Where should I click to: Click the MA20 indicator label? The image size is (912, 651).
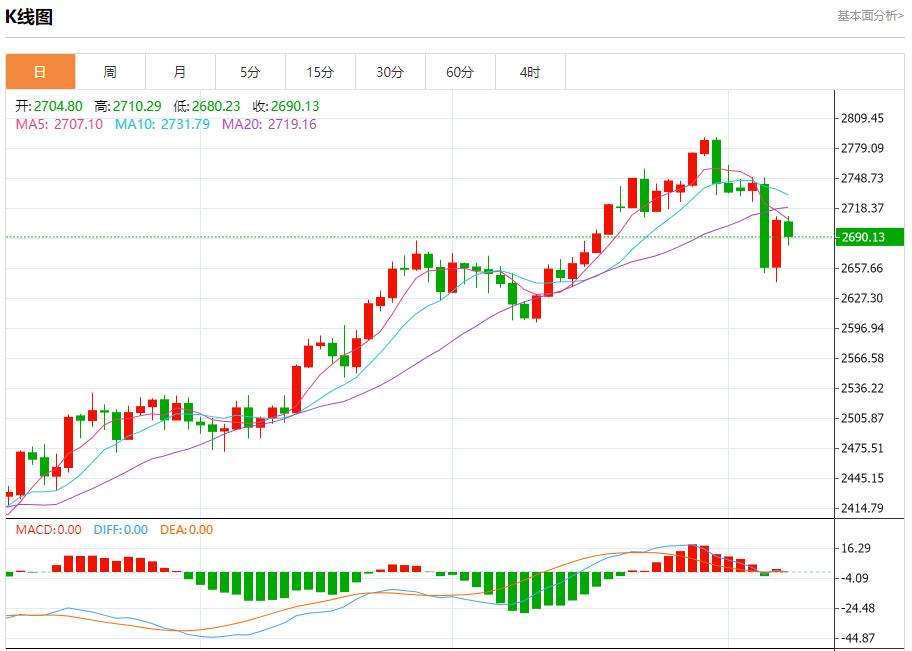[269, 124]
